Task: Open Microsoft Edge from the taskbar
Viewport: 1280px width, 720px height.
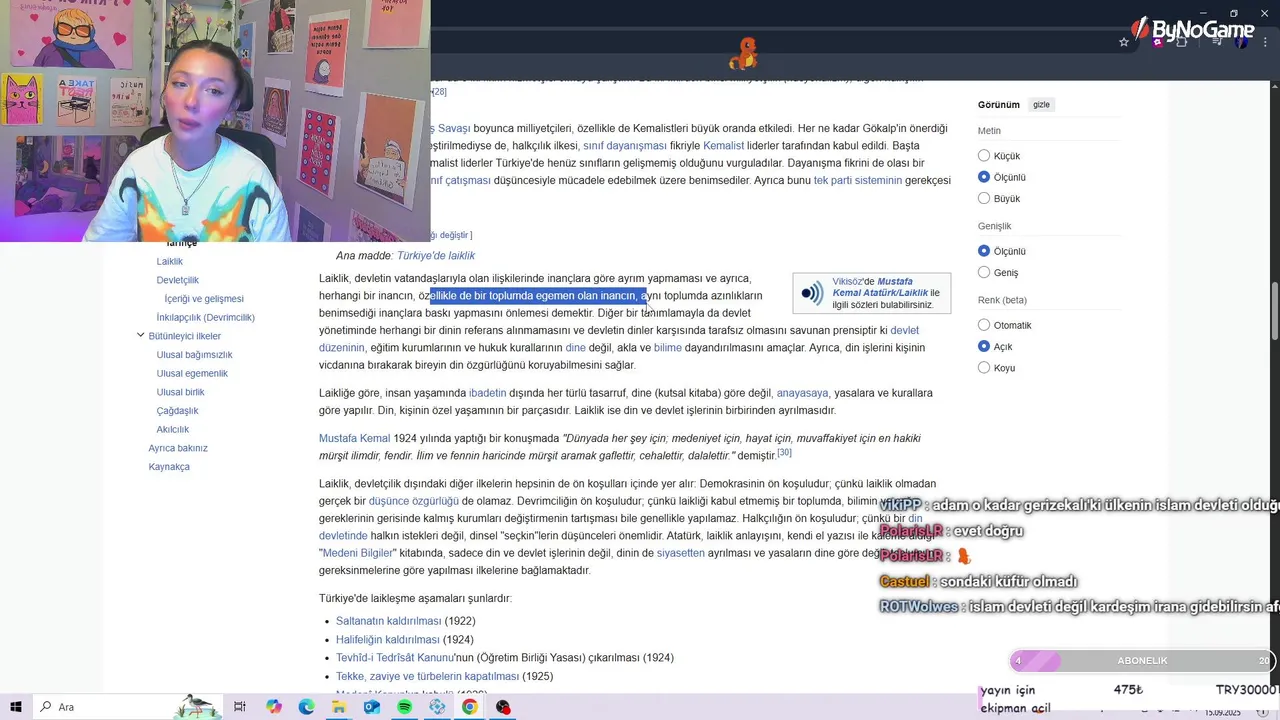Action: tap(307, 707)
